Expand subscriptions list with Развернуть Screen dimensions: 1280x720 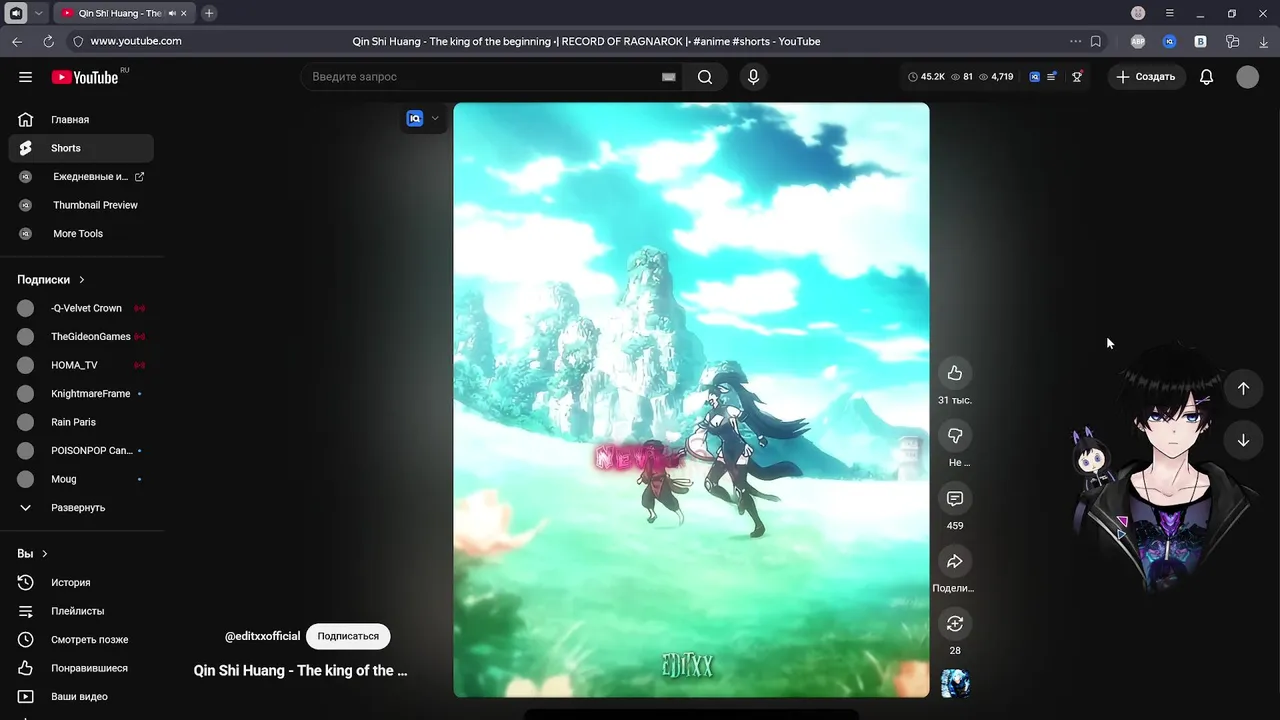(80, 508)
